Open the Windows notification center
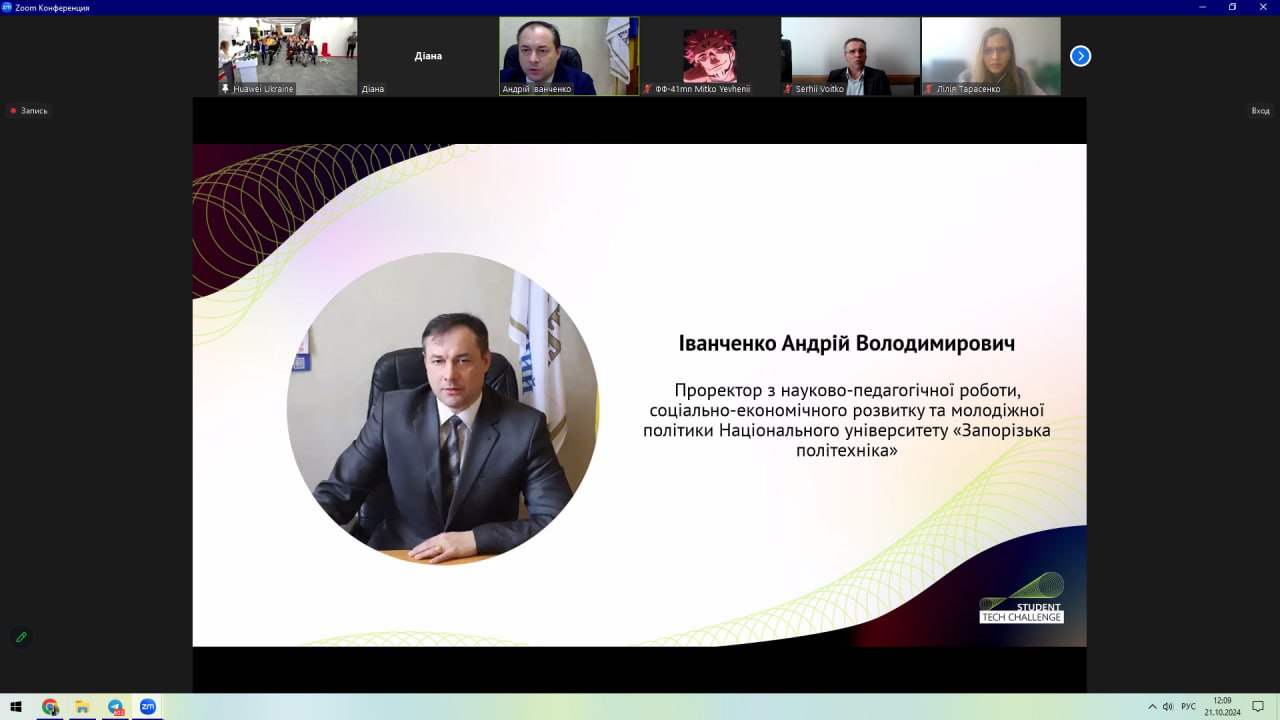This screenshot has width=1280, height=720. (x=1258, y=707)
